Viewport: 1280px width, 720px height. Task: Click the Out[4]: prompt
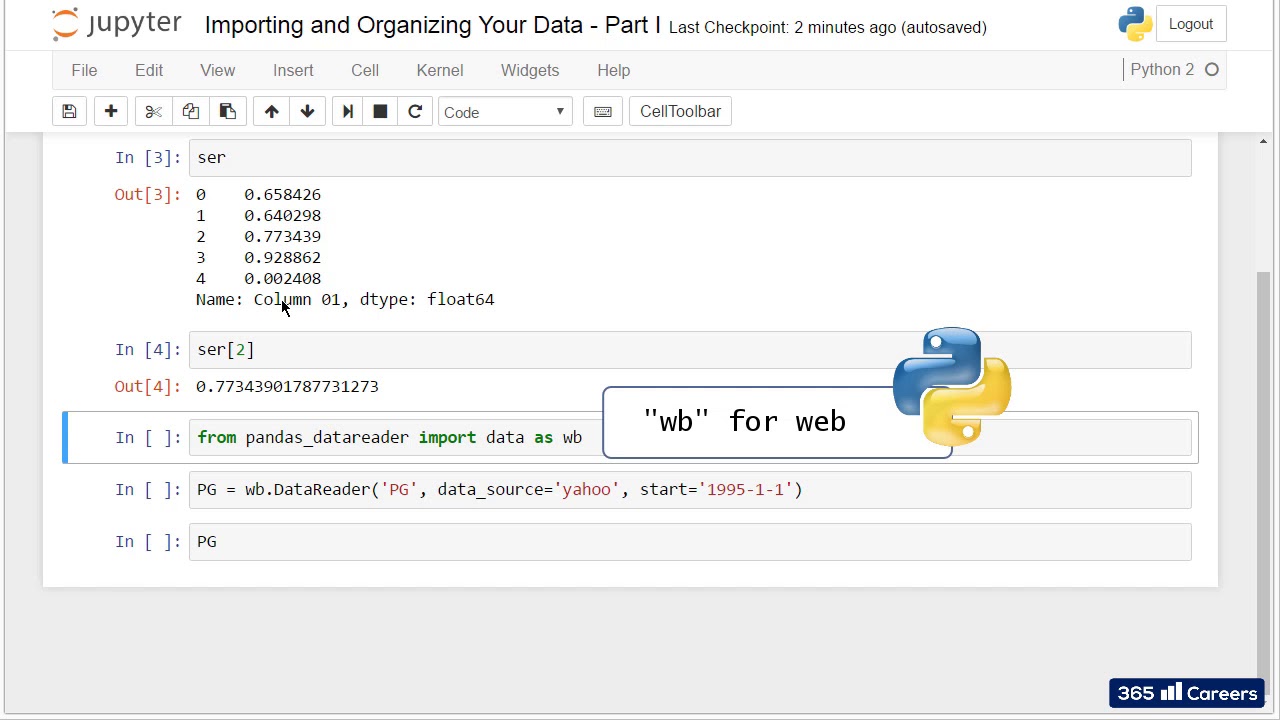[148, 387]
